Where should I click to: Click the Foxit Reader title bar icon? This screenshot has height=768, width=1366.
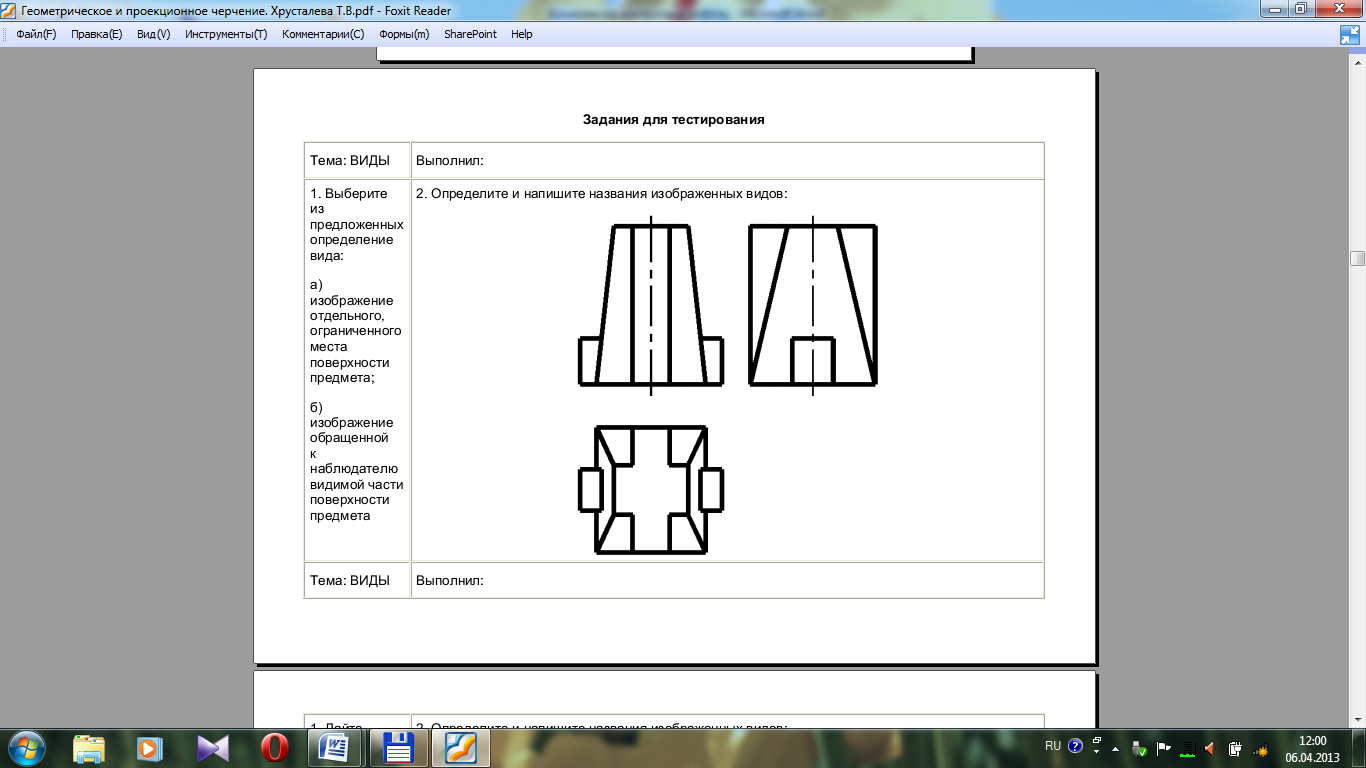8,10
